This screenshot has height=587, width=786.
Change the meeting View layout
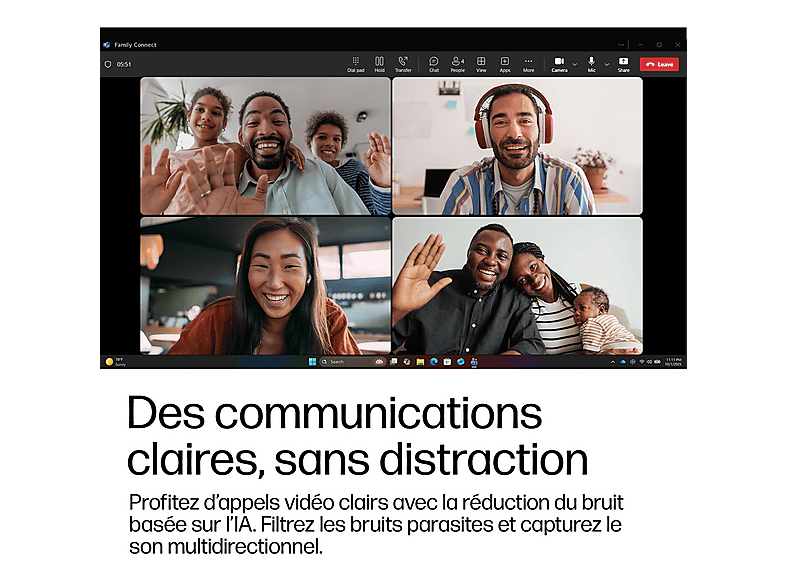point(481,64)
